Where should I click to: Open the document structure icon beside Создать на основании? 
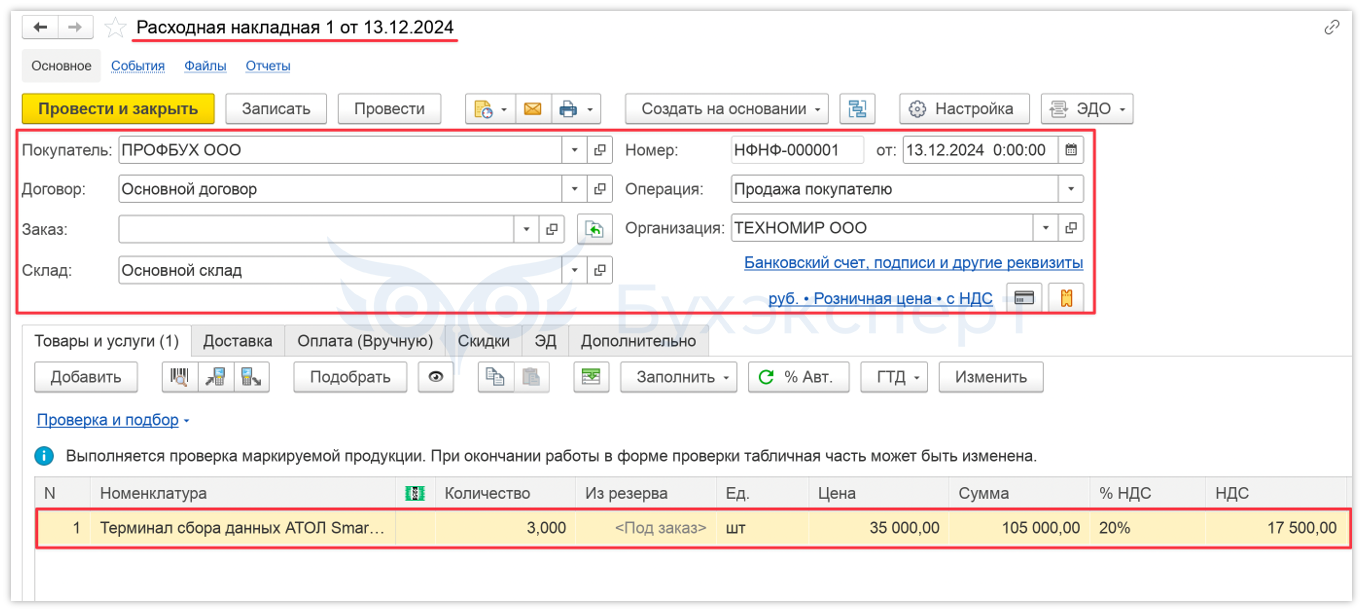coord(857,109)
